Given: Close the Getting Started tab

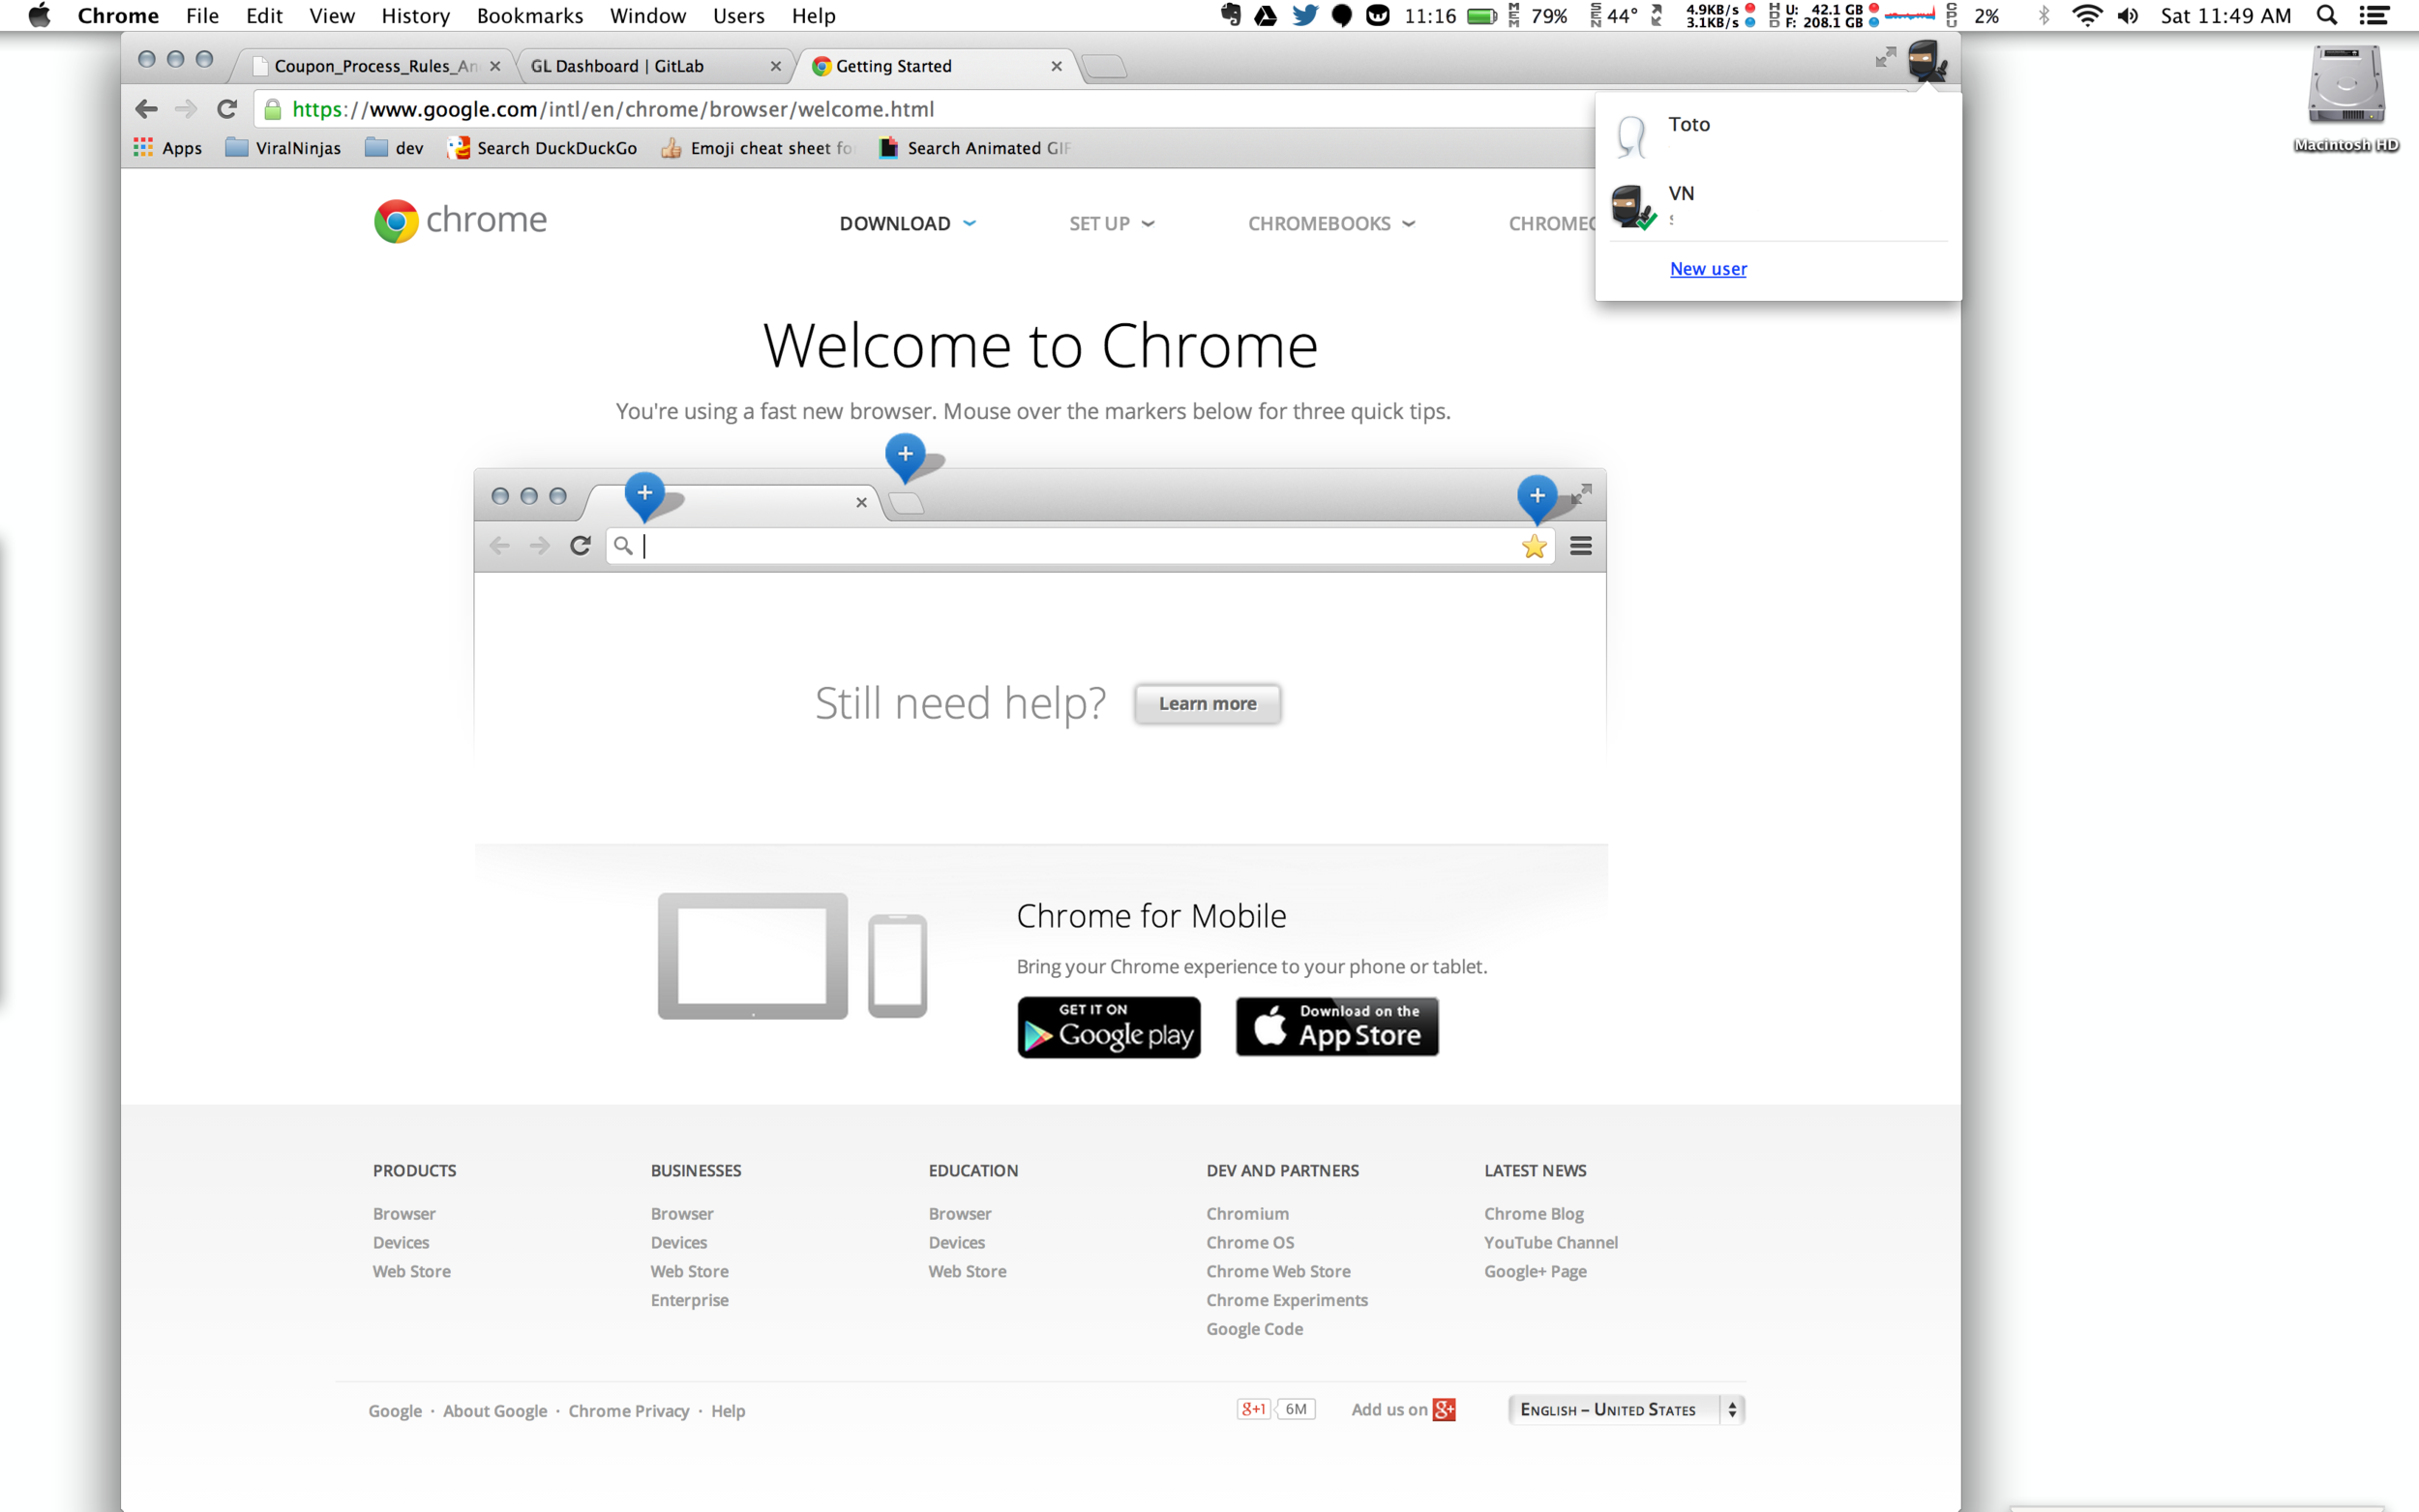Looking at the screenshot, I should [1057, 66].
